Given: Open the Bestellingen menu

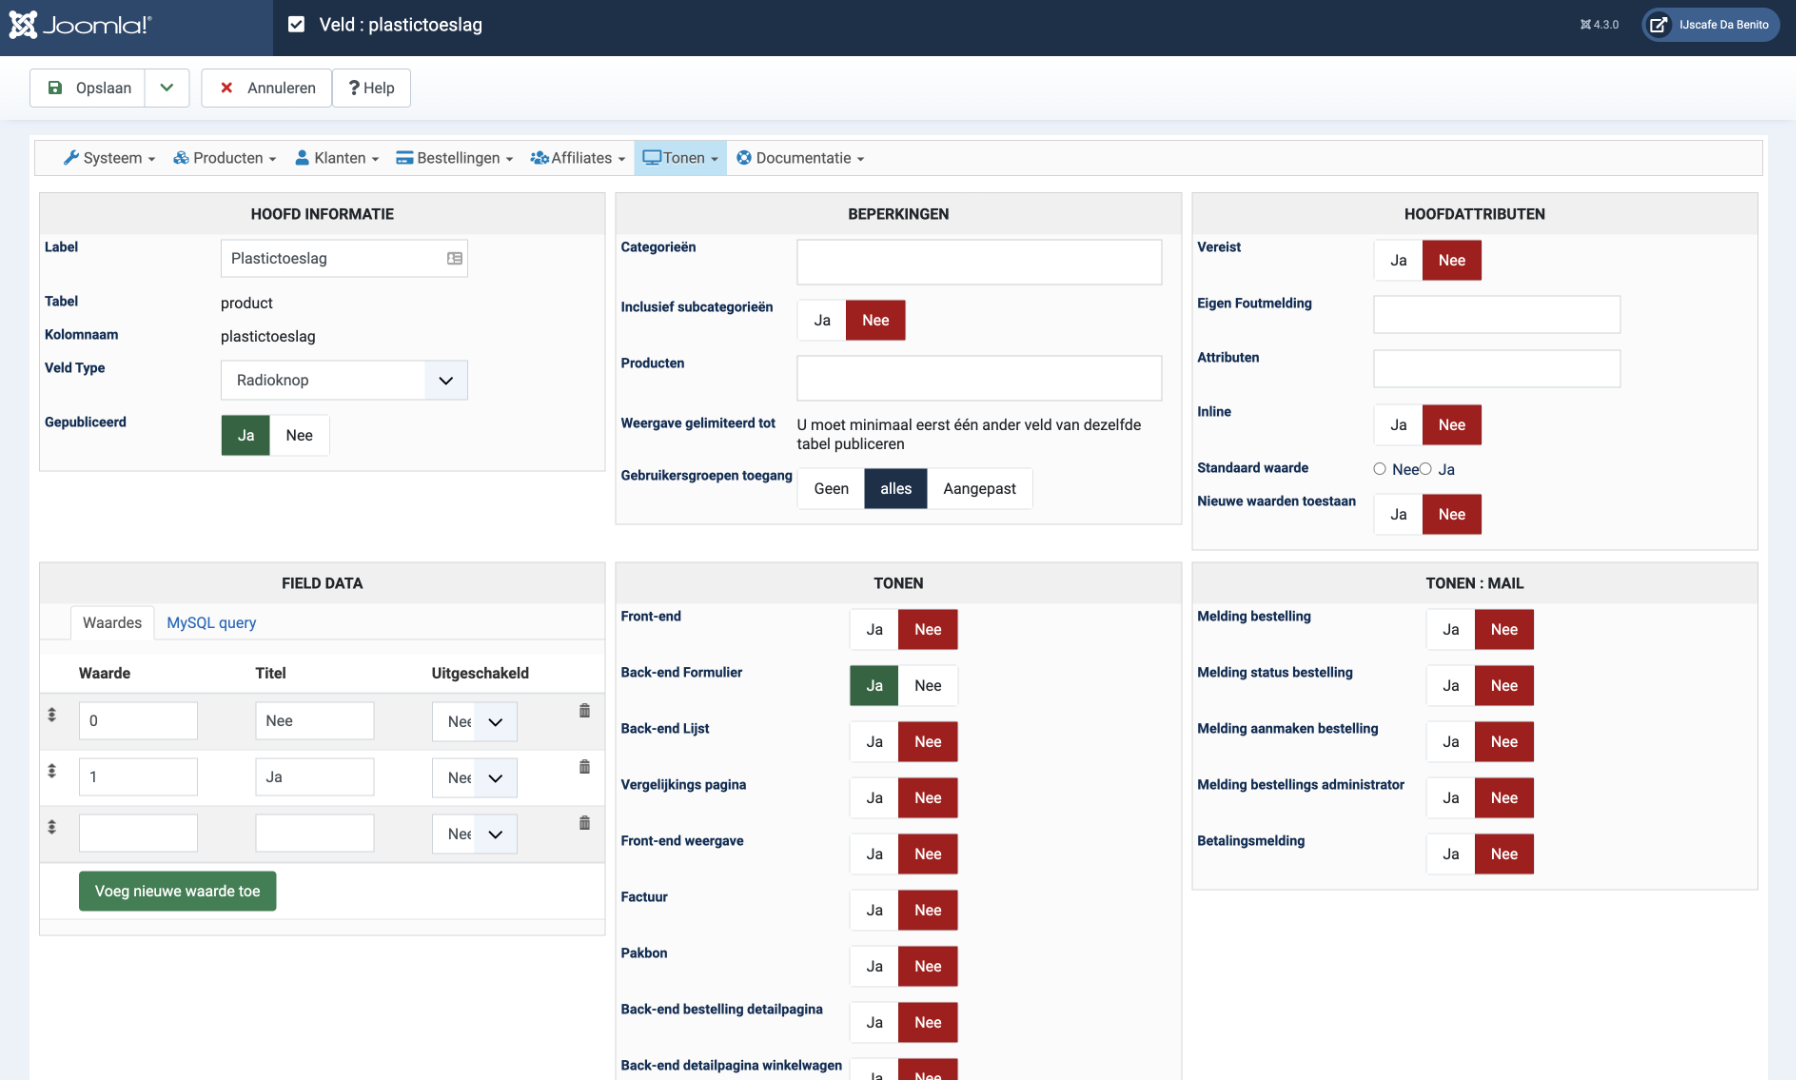Looking at the screenshot, I should click(455, 158).
